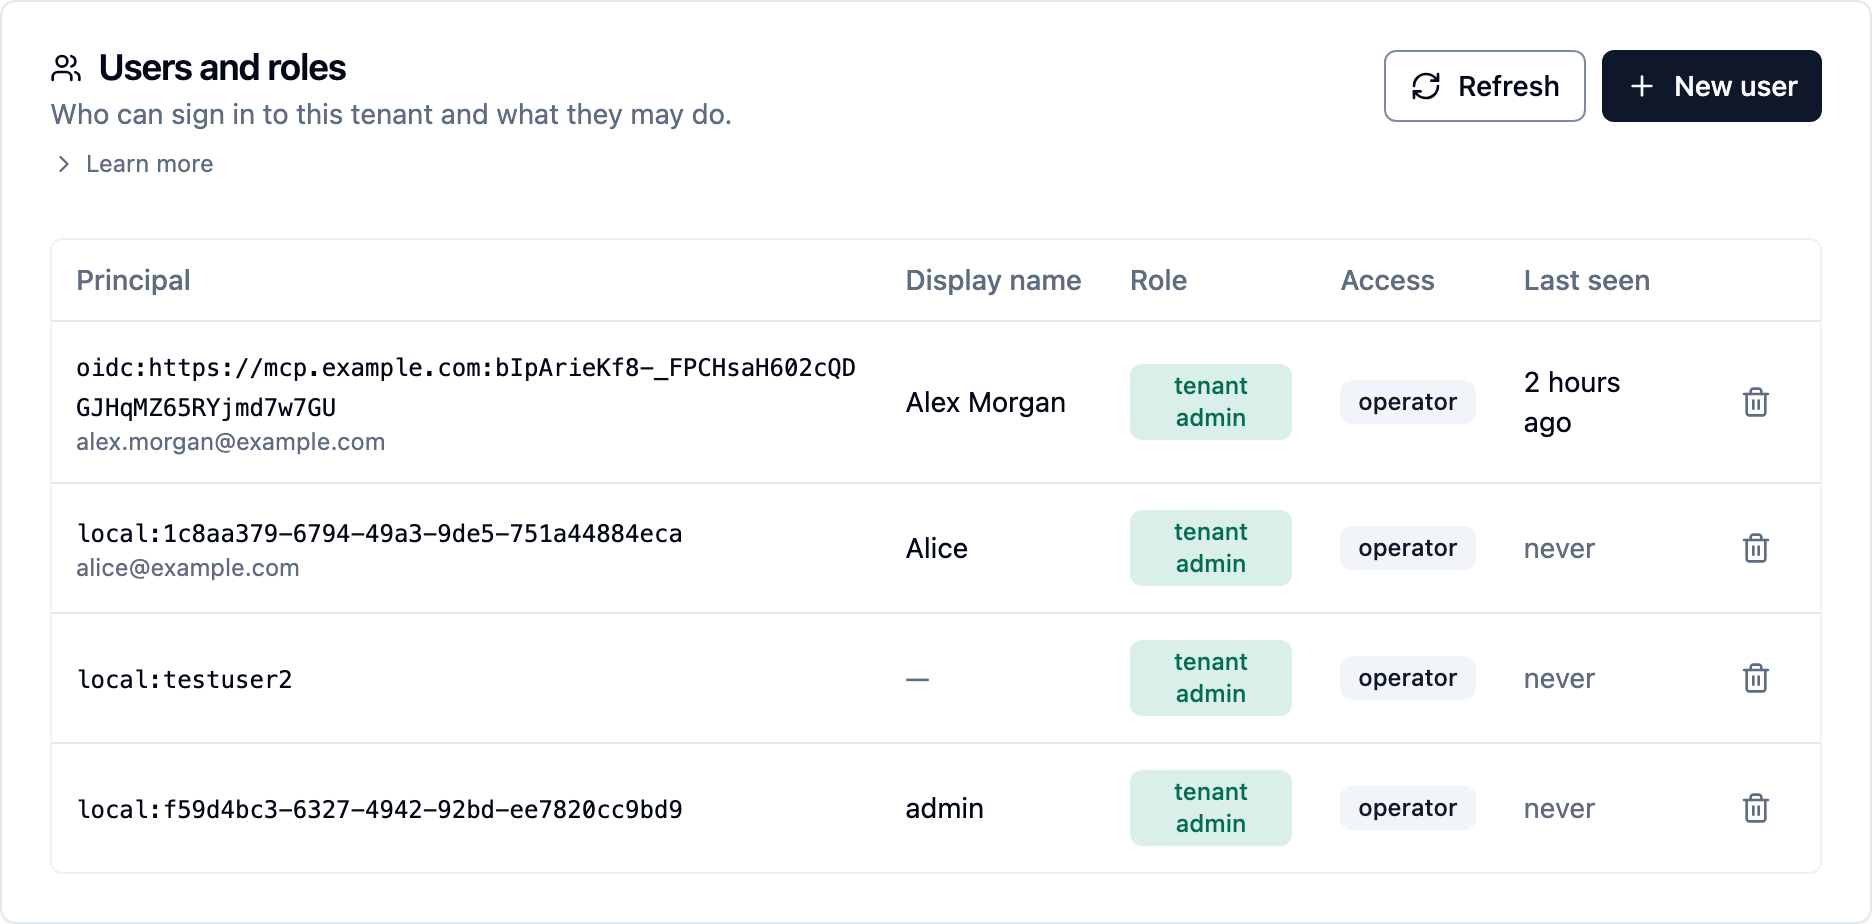Image resolution: width=1872 pixels, height=924 pixels.
Task: Click the dash display name for local:testuser2
Action: coord(917,679)
